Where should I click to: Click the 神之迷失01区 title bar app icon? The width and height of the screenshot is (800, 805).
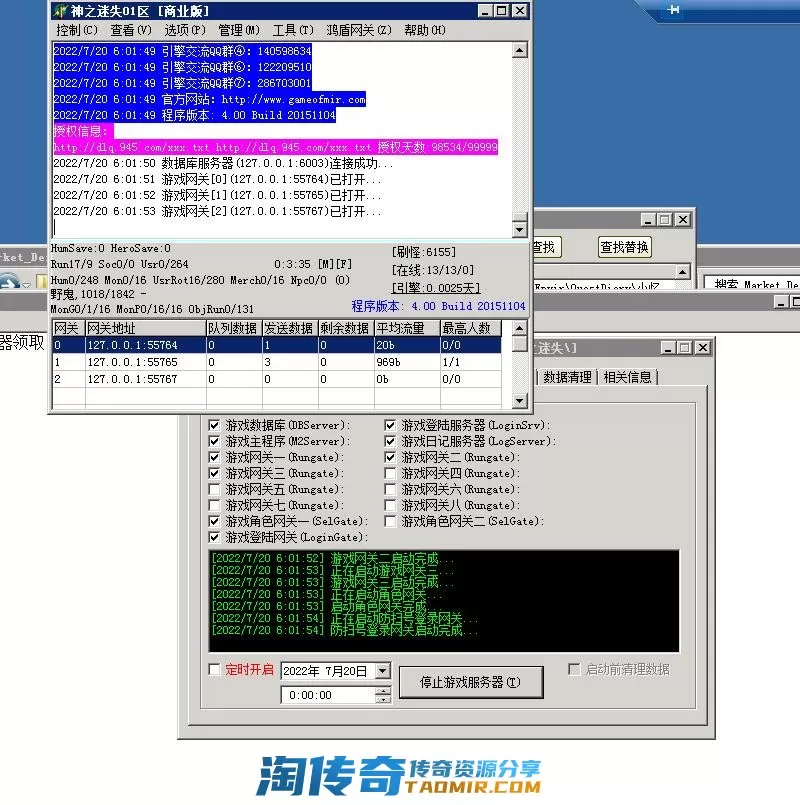point(60,10)
